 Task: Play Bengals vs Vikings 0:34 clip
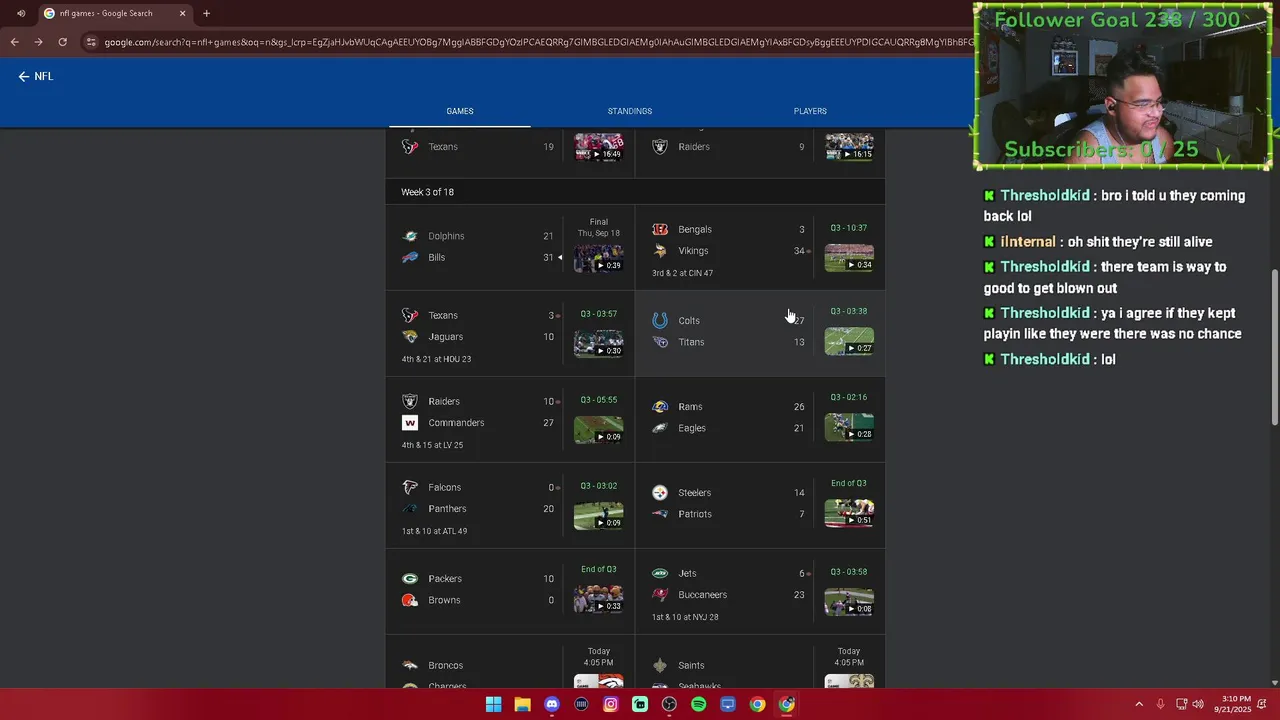pos(849,258)
